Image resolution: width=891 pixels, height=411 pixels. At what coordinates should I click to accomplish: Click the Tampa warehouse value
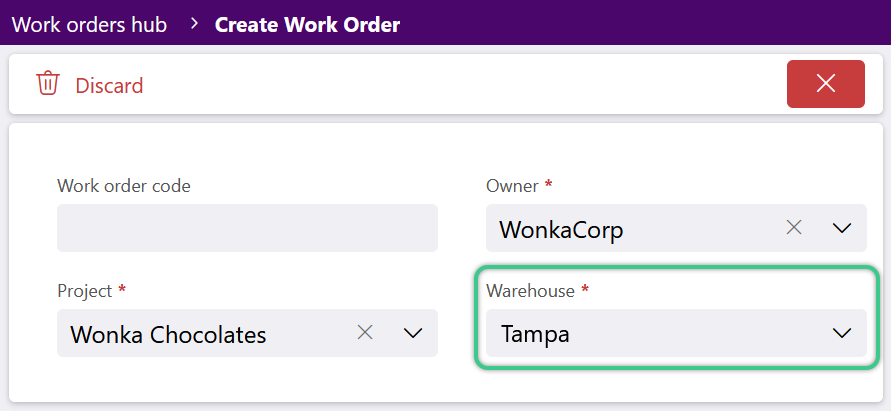coord(535,335)
